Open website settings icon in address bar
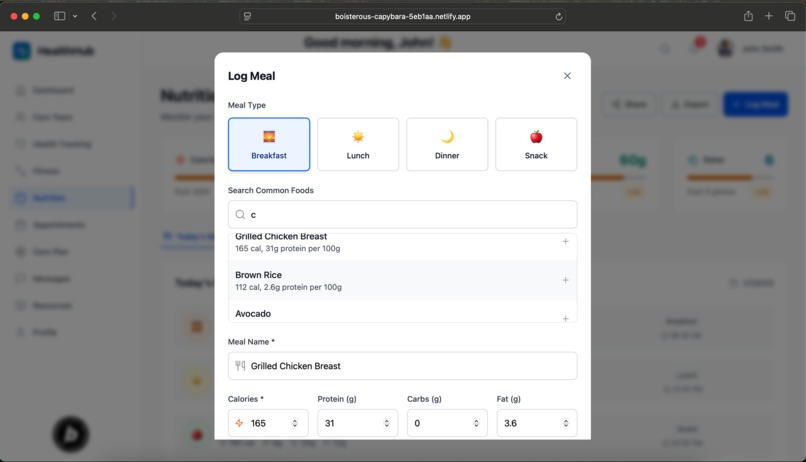 tap(247, 16)
